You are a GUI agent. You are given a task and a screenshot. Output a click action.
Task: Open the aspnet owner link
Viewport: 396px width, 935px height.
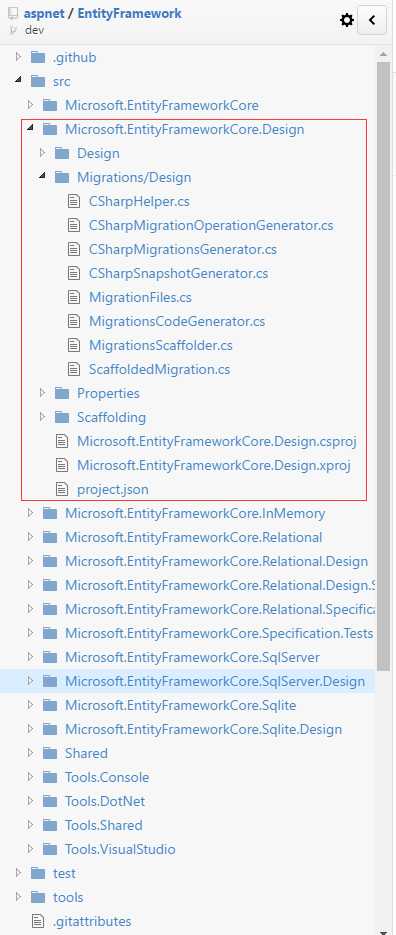[44, 13]
